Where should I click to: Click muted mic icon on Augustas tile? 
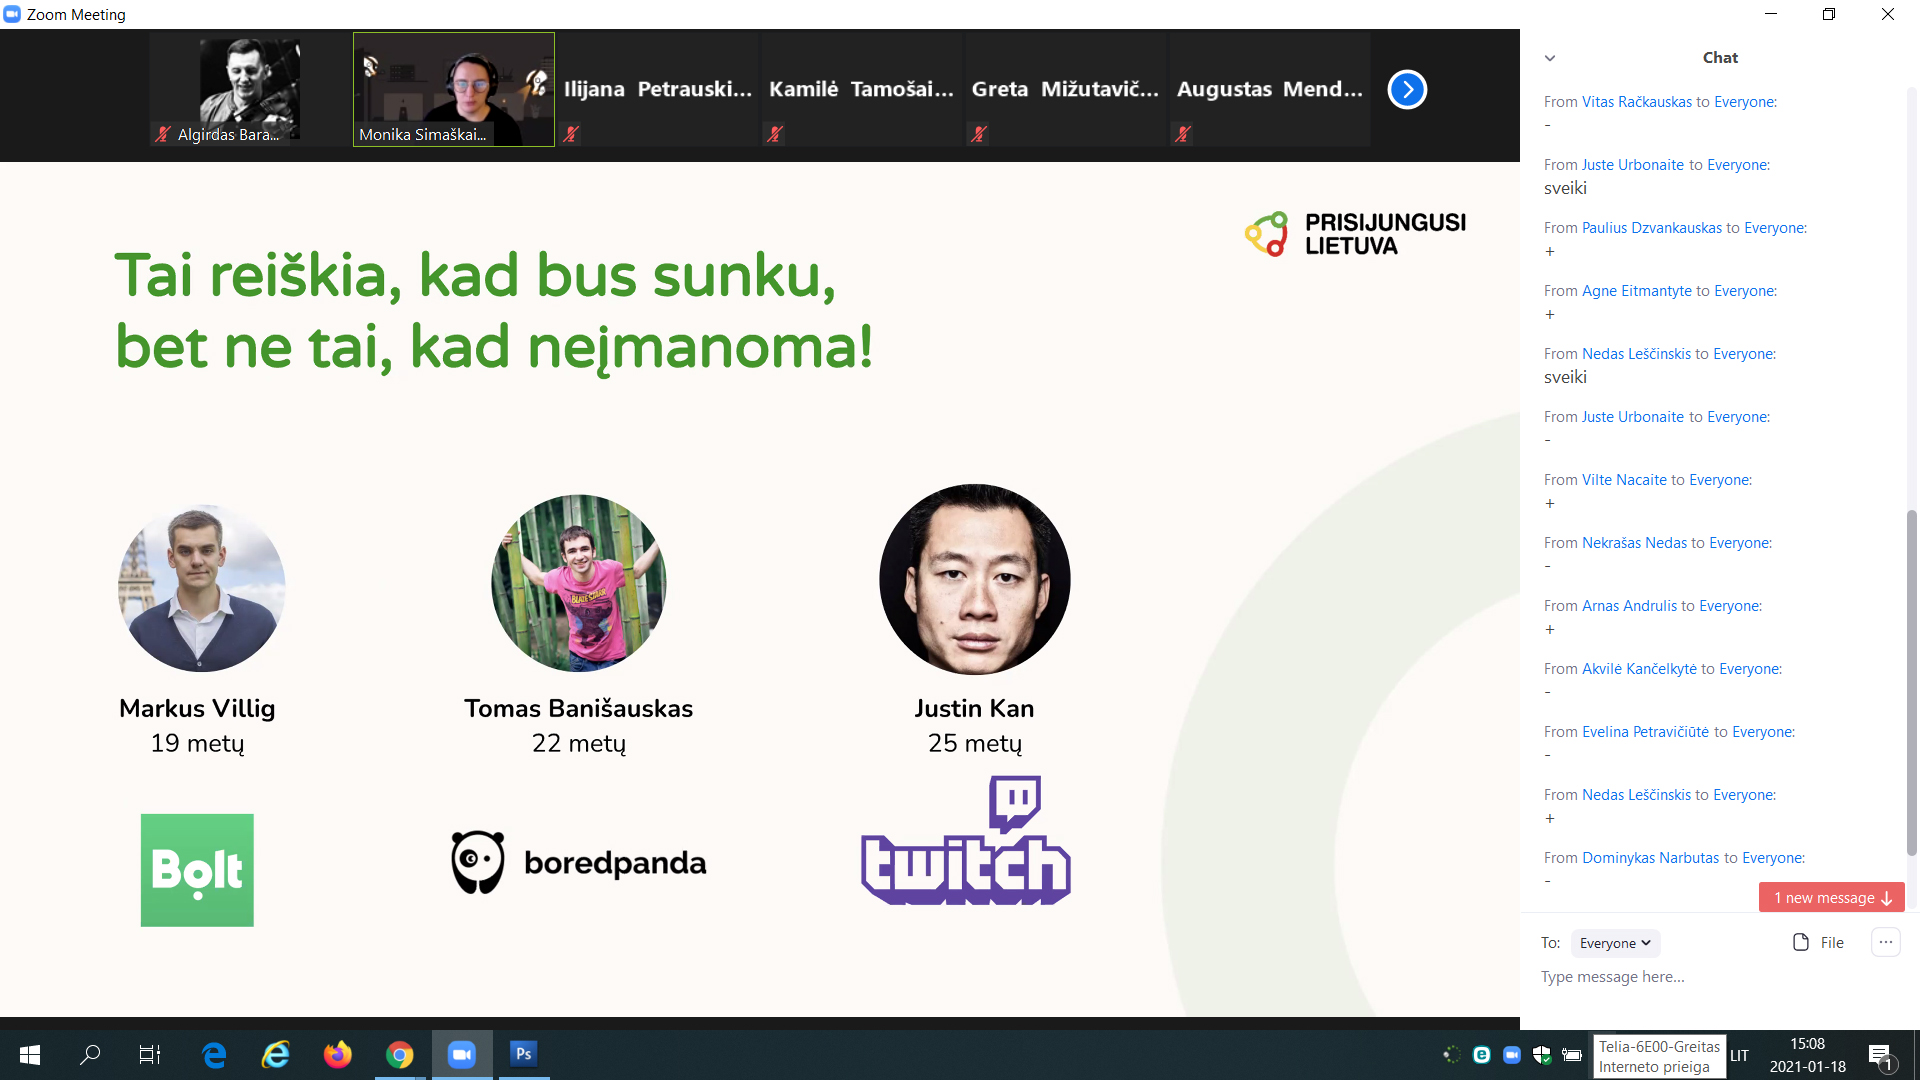click(x=1183, y=134)
